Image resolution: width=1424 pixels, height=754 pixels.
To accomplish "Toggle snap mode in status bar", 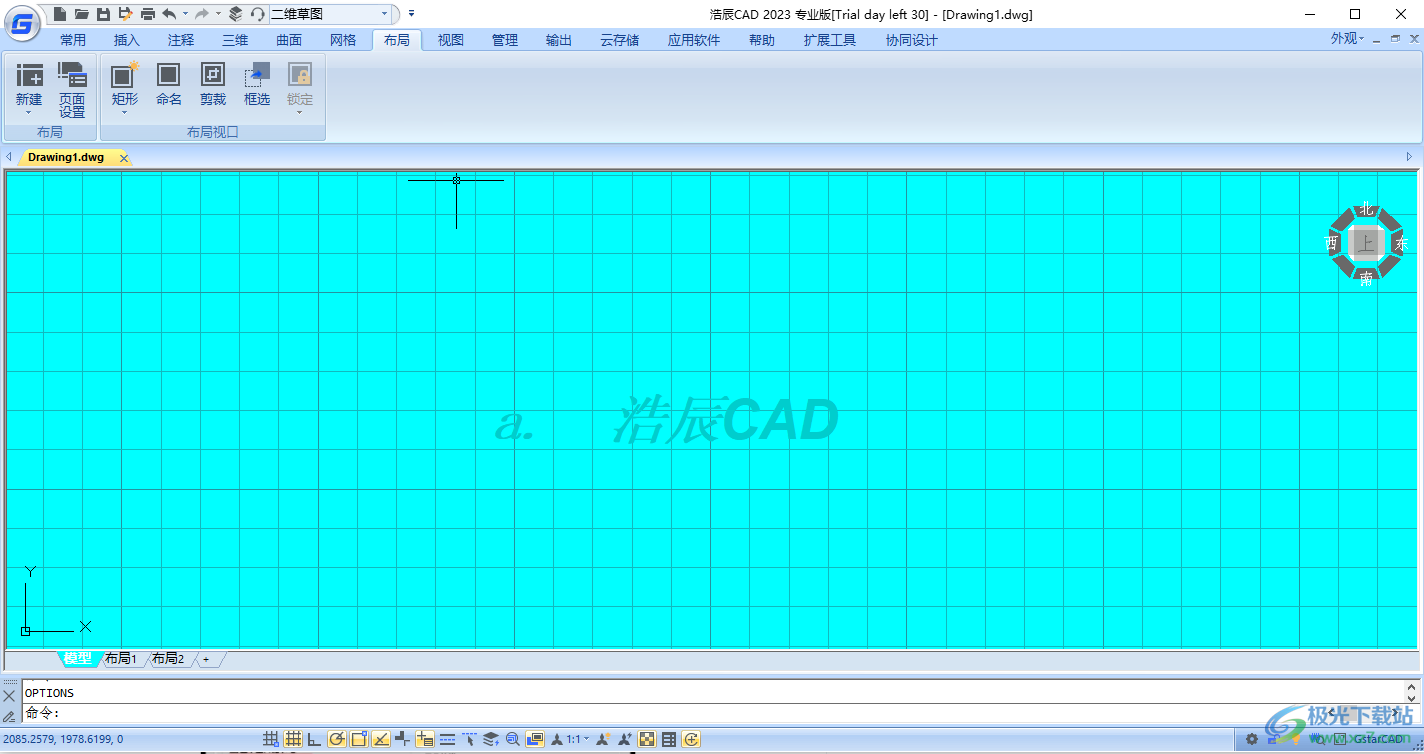I will (271, 740).
